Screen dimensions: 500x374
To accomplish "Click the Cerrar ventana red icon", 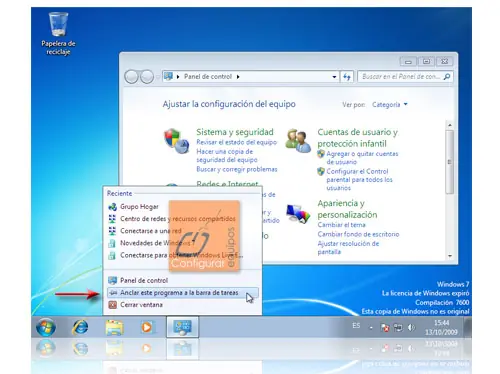I will [x=113, y=305].
